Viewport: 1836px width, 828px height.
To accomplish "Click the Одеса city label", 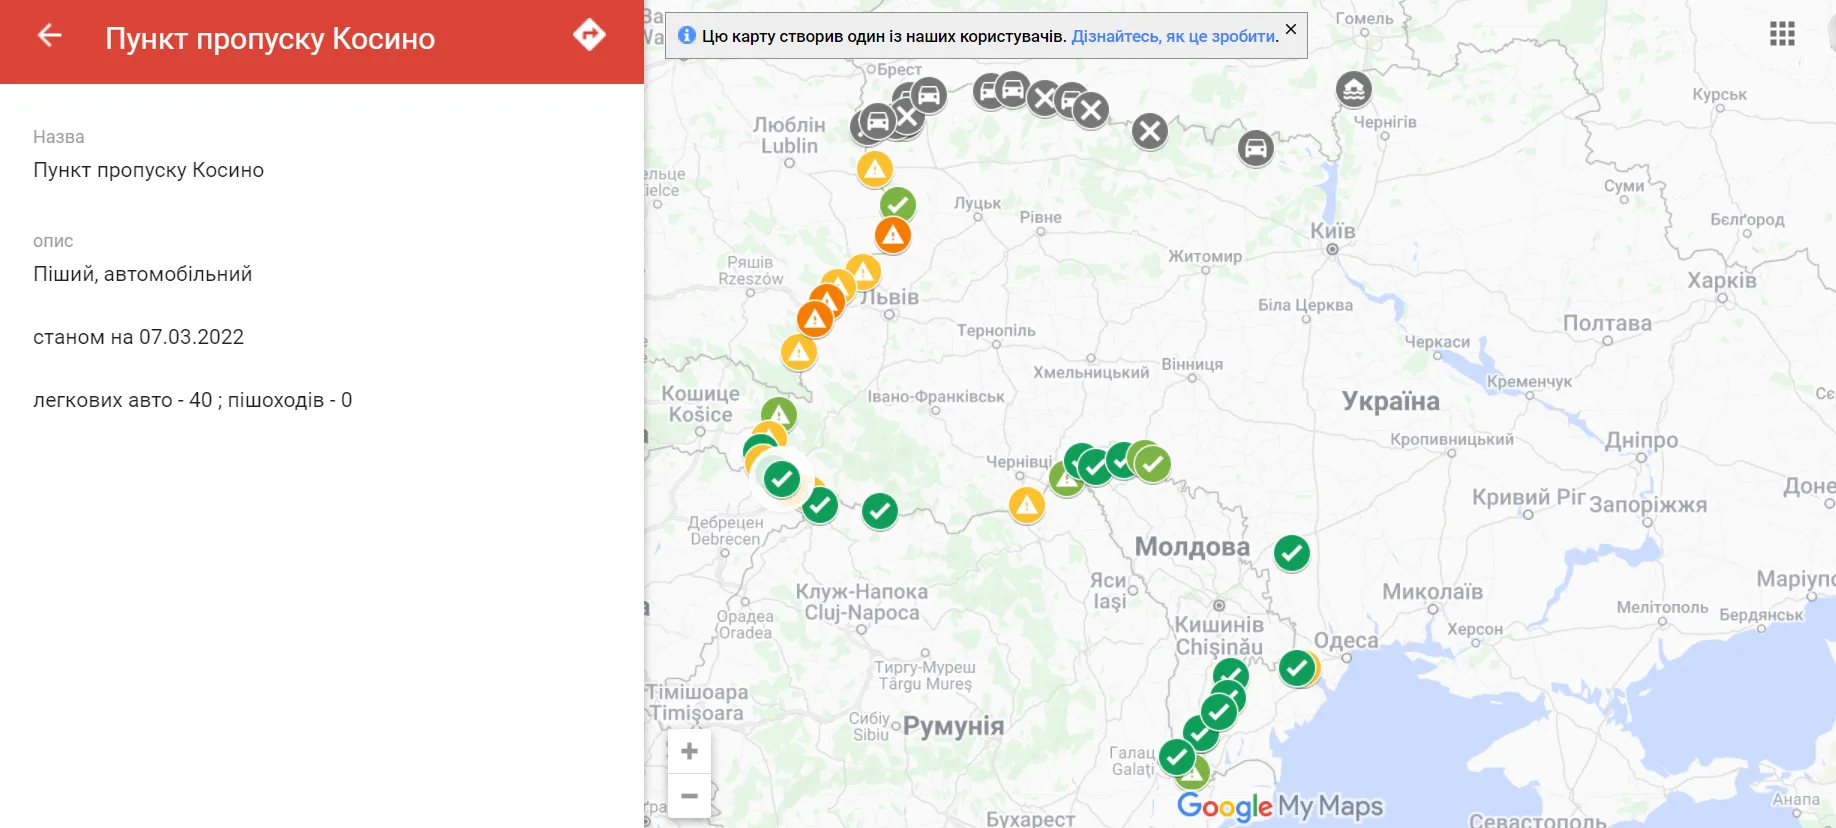I will click(1346, 640).
